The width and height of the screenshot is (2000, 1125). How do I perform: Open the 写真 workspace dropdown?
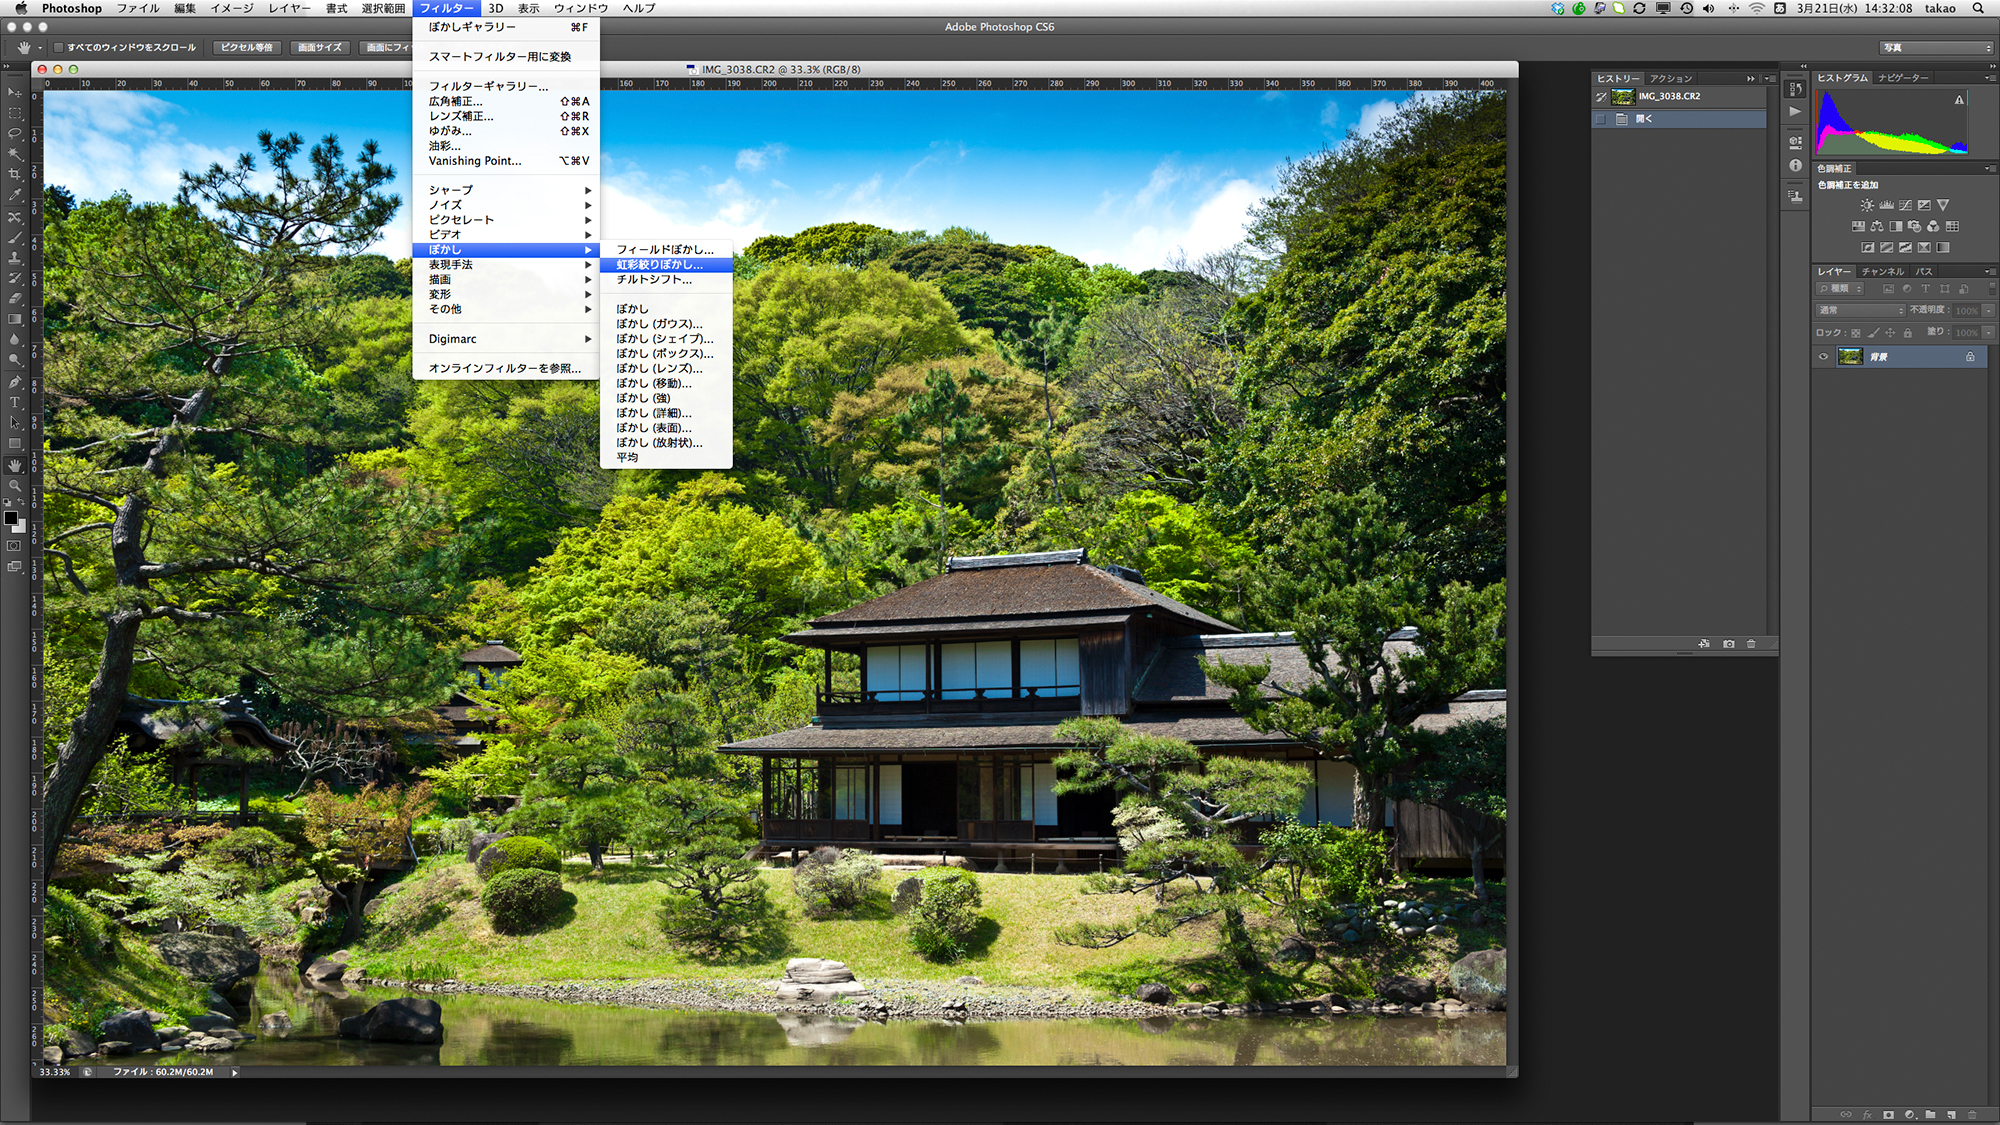pos(1937,47)
